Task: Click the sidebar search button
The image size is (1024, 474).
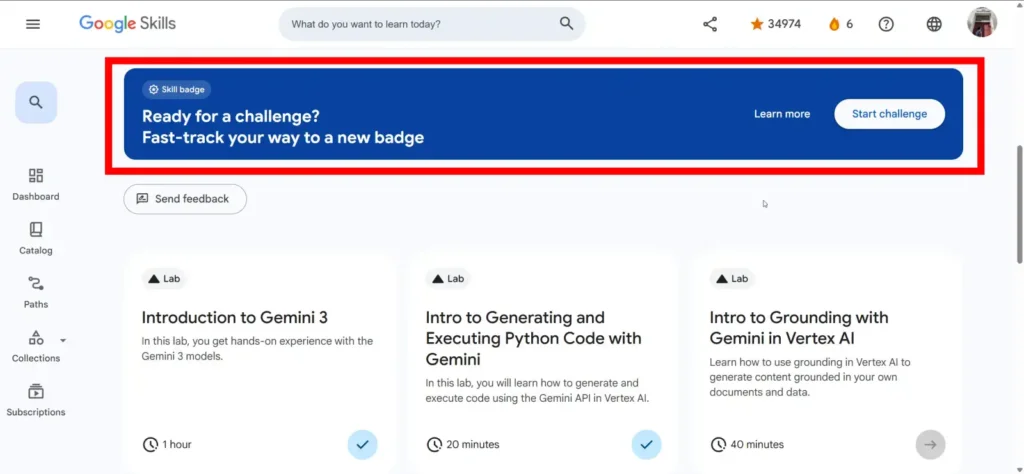Action: [x=36, y=102]
